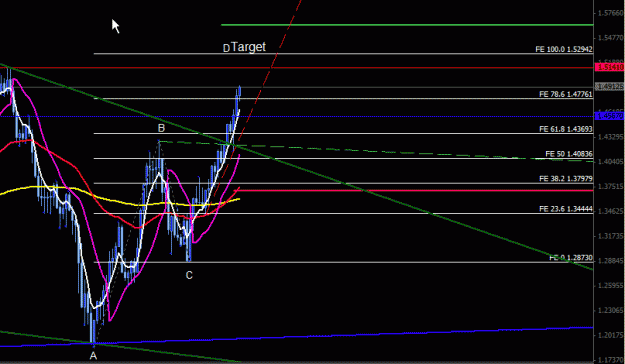This screenshot has width=625, height=364.
Task: Click the 'FE 23.6 1.34444' level label
Action: click(x=566, y=209)
